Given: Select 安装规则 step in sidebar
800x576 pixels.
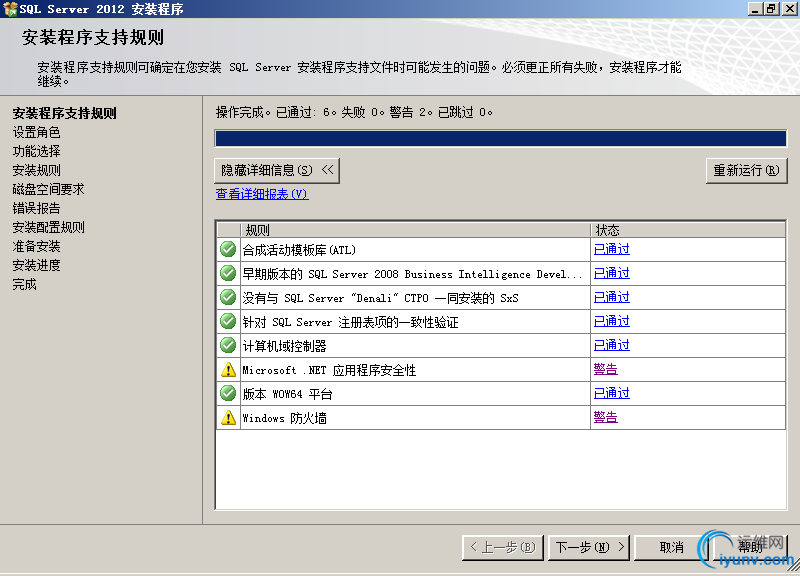Looking at the screenshot, I should (36, 170).
